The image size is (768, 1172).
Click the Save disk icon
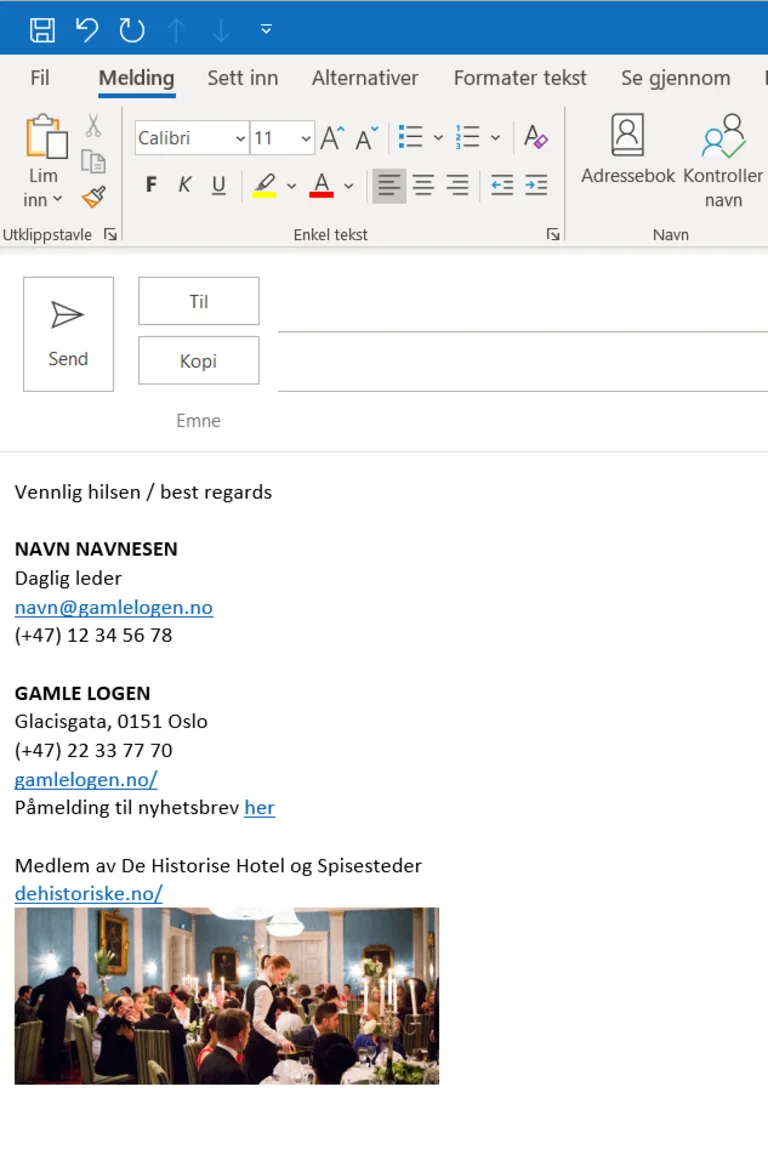point(42,30)
